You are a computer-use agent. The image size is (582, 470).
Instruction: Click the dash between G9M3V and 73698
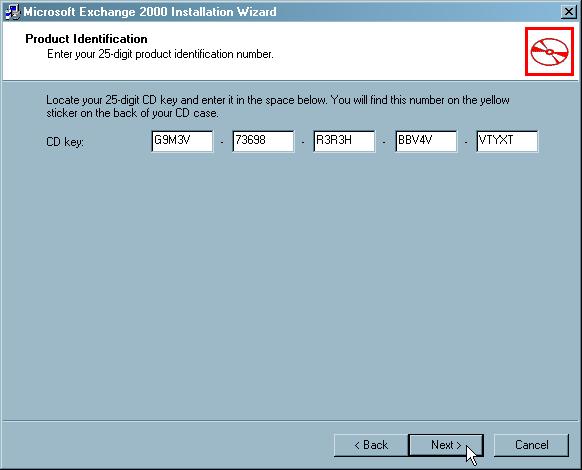pos(222,142)
